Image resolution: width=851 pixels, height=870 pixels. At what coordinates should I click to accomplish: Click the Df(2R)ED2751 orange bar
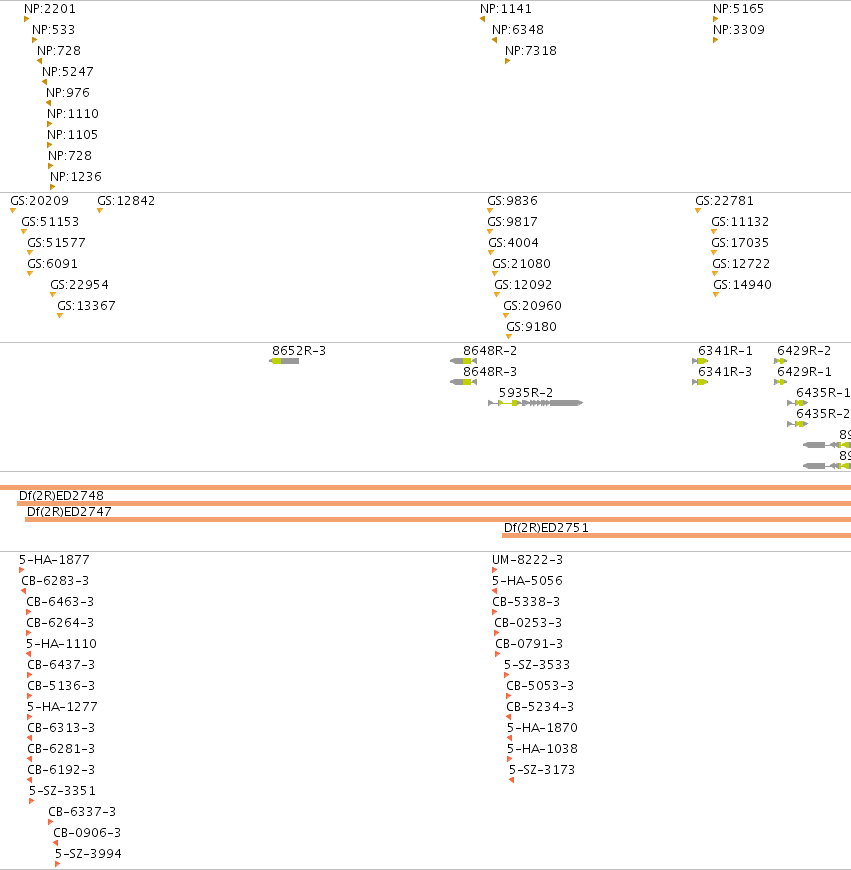tap(676, 535)
